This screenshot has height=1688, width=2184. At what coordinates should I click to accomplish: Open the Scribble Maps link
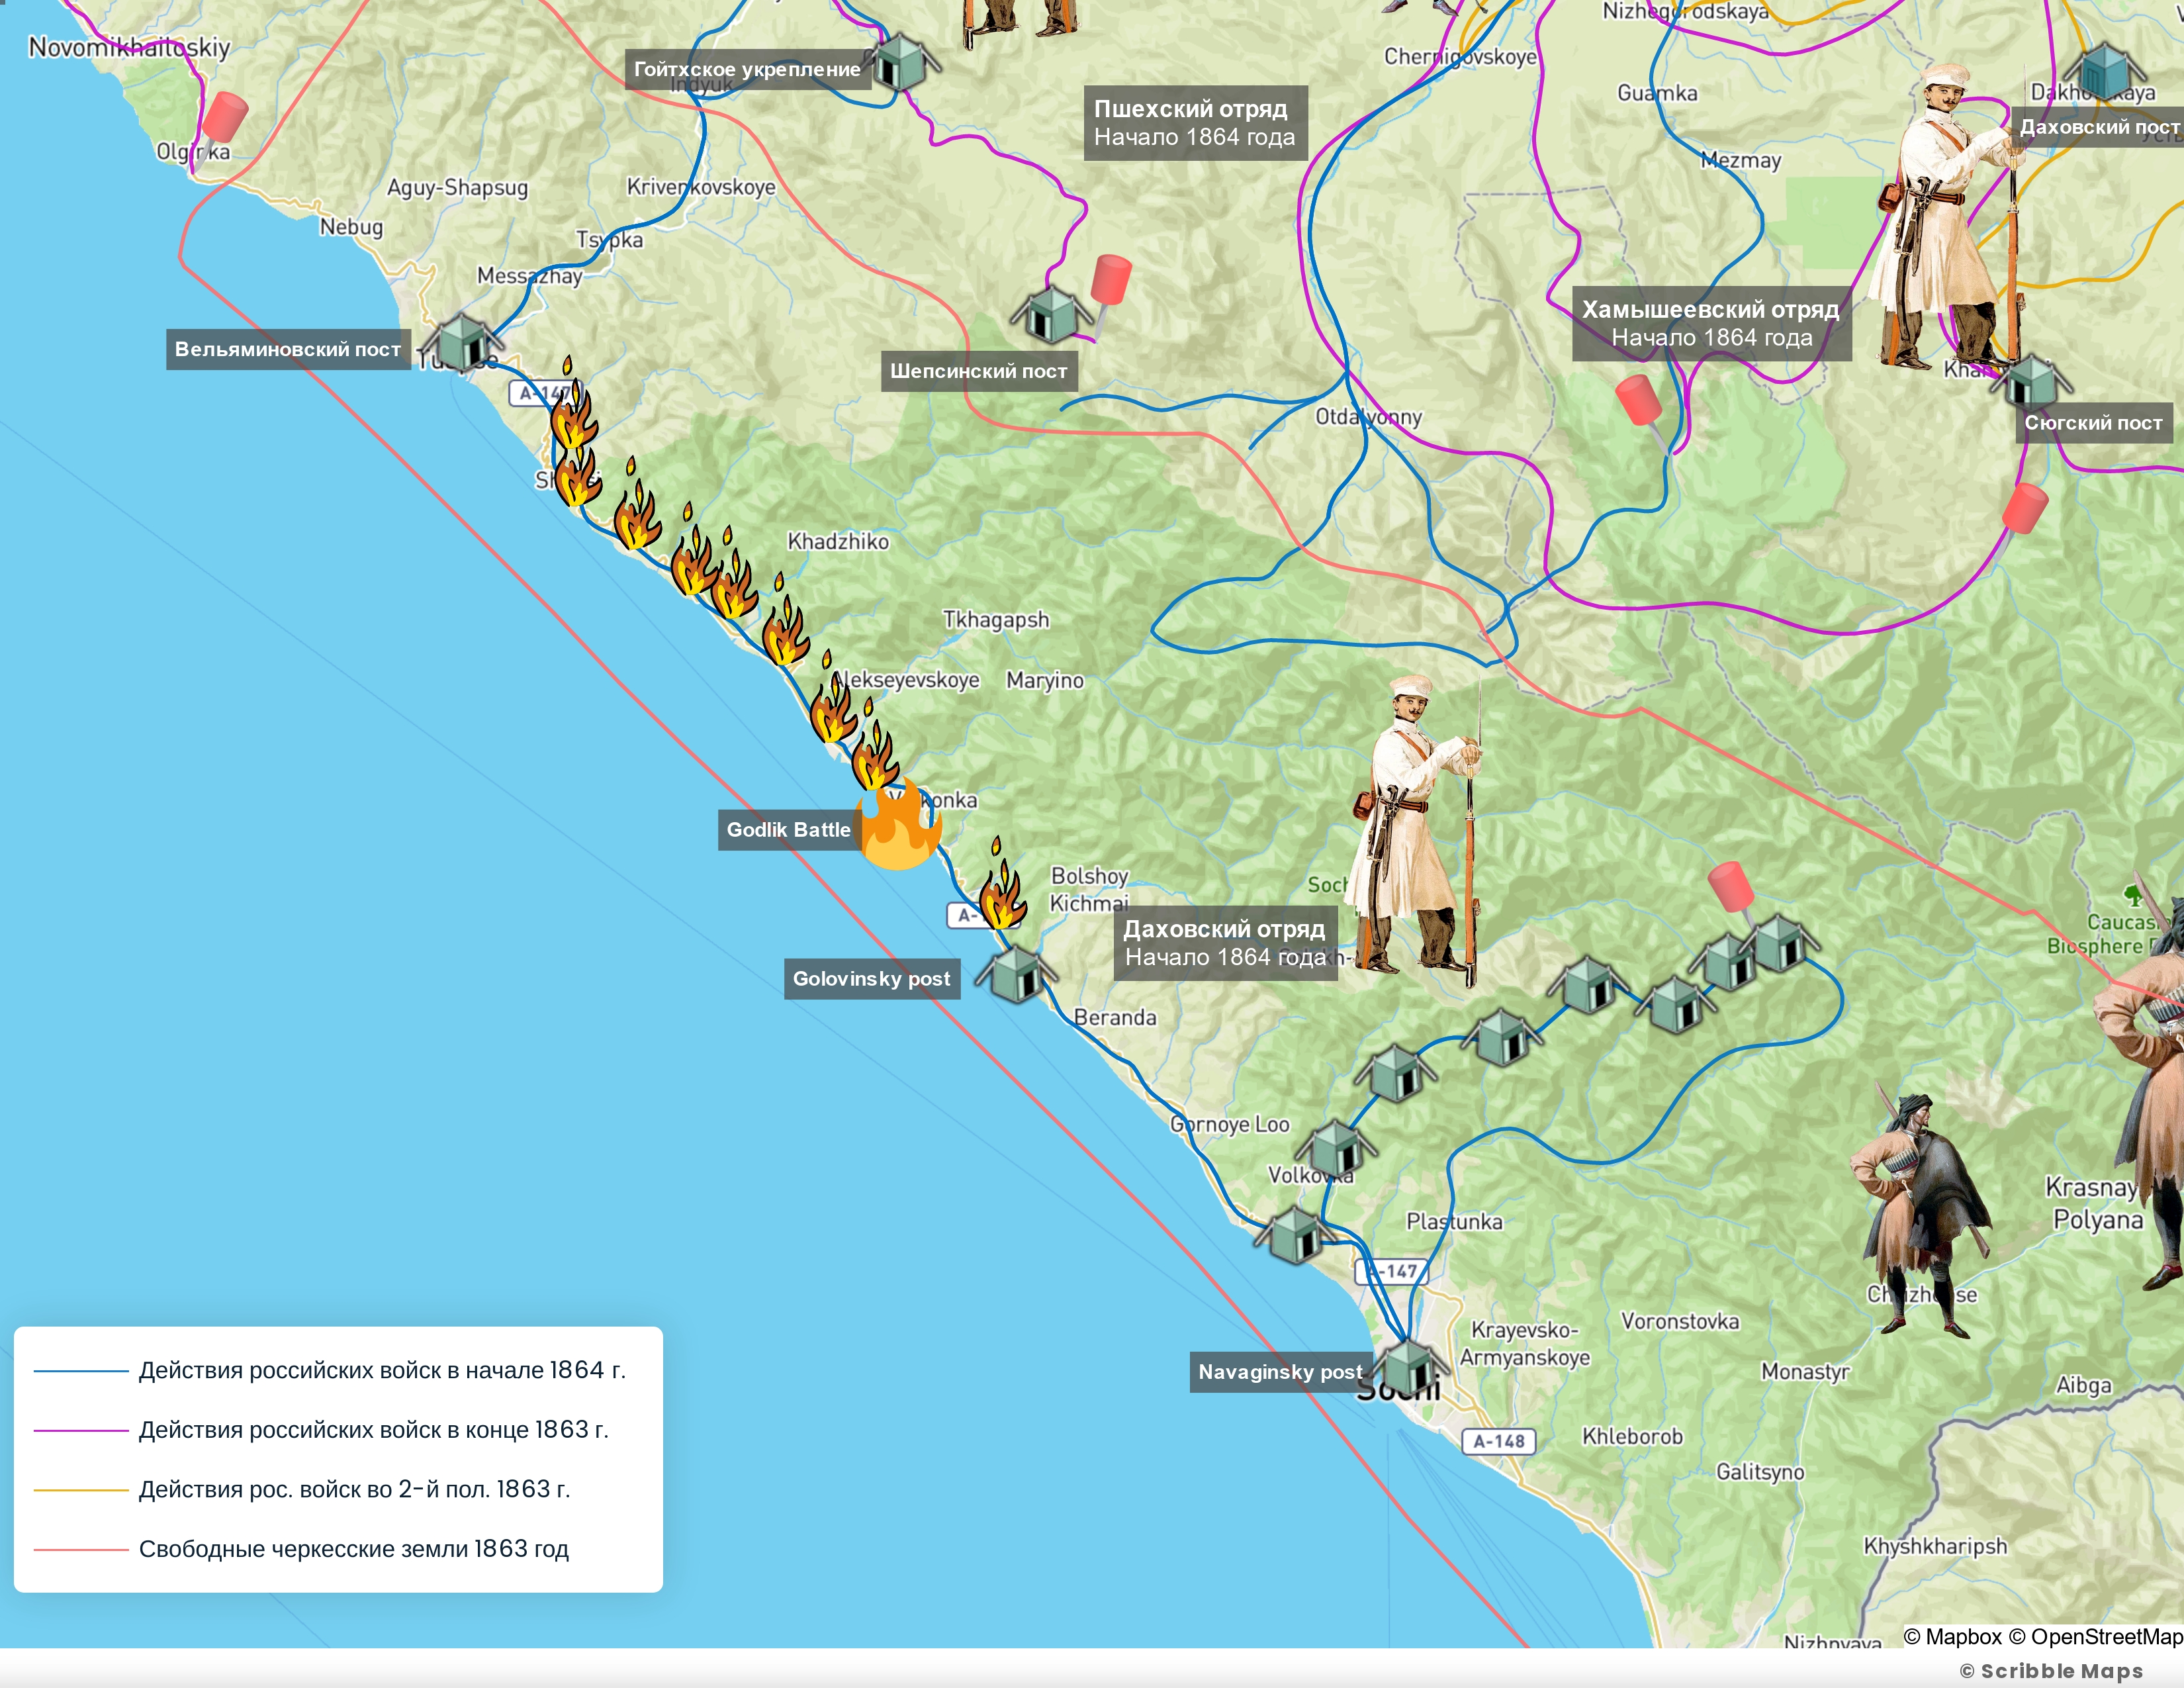tap(2051, 1671)
